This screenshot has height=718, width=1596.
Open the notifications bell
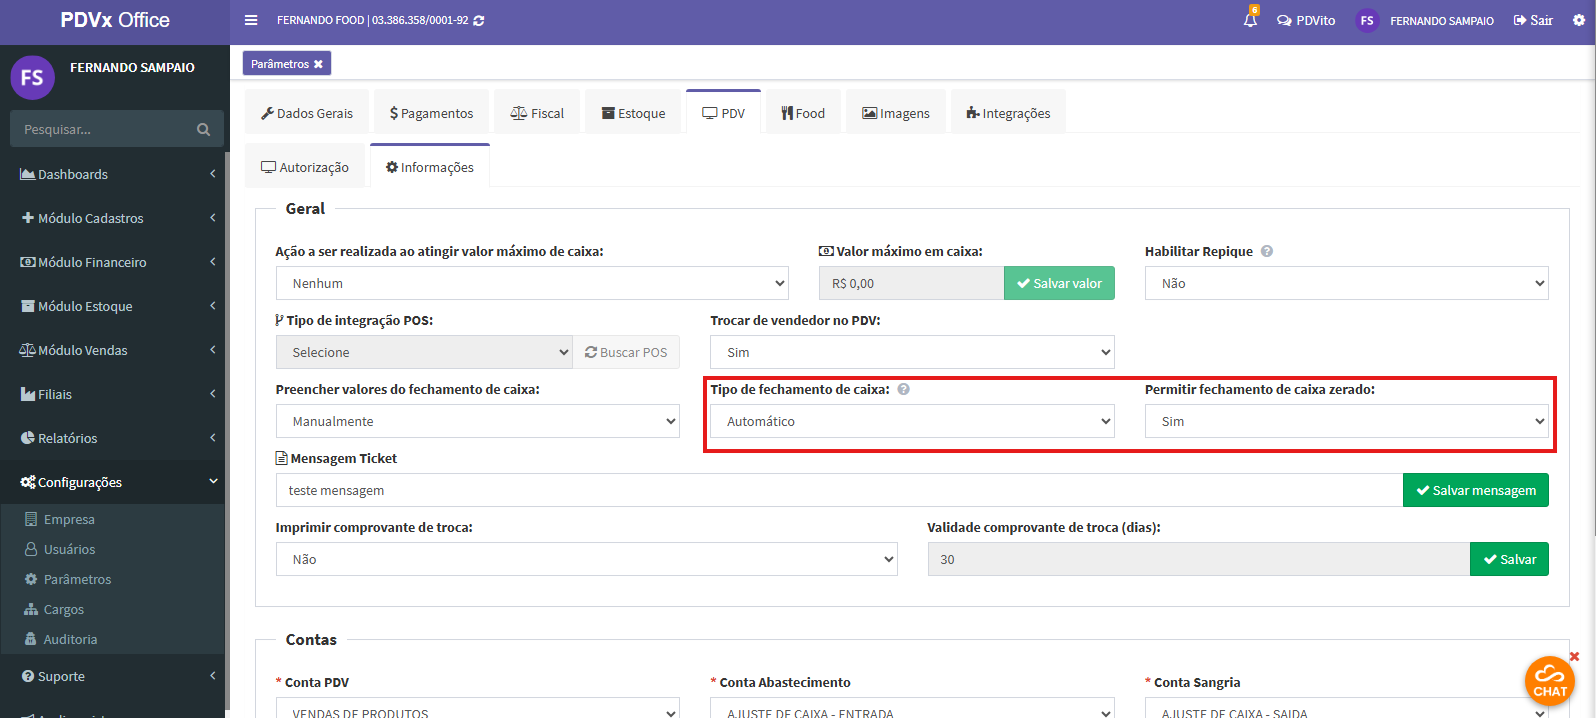click(1250, 19)
